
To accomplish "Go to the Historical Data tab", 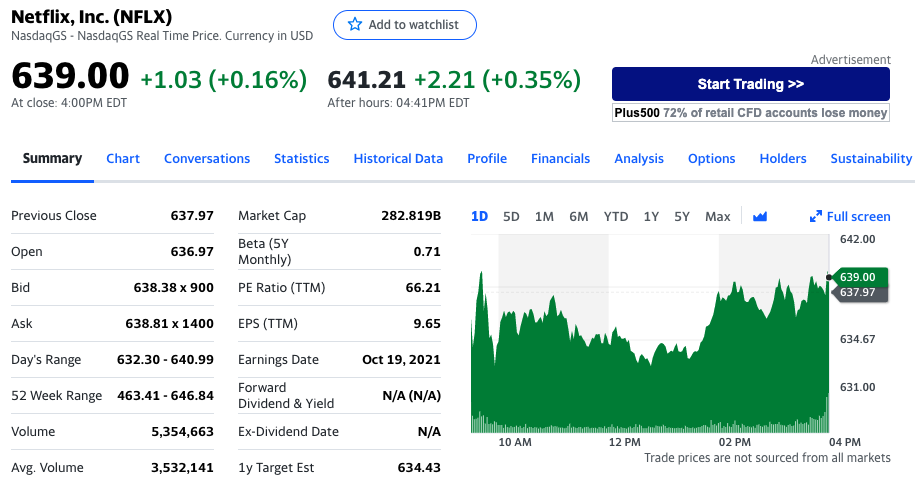I will point(398,158).
